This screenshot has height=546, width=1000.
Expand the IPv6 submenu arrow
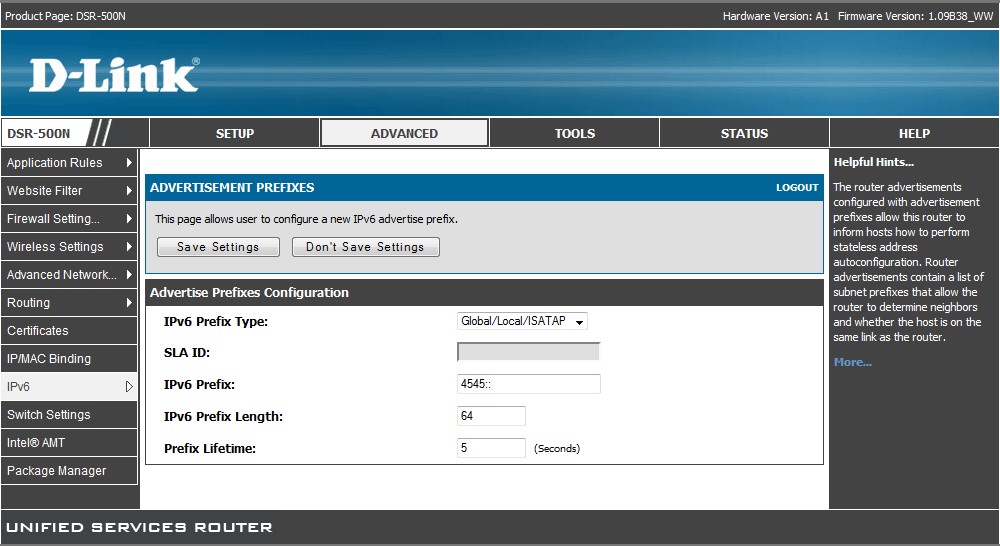point(129,387)
